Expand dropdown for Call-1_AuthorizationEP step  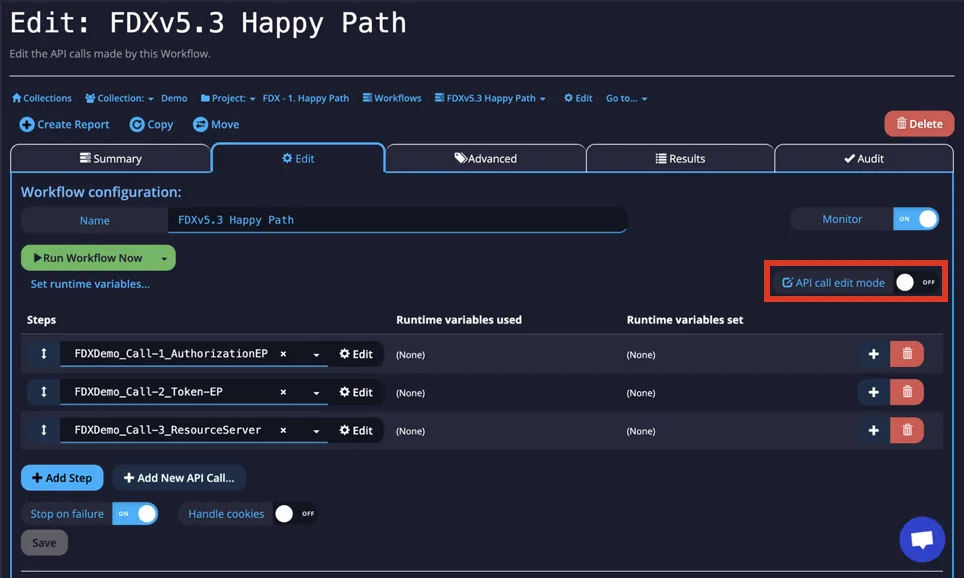tap(316, 354)
